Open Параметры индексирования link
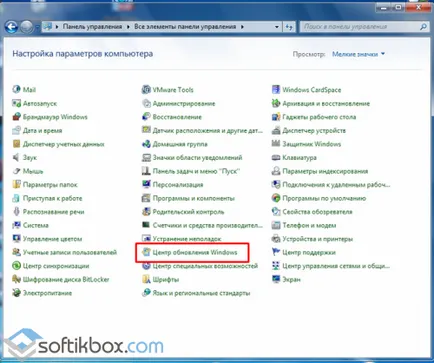The width and height of the screenshot is (434, 363). click(x=325, y=171)
